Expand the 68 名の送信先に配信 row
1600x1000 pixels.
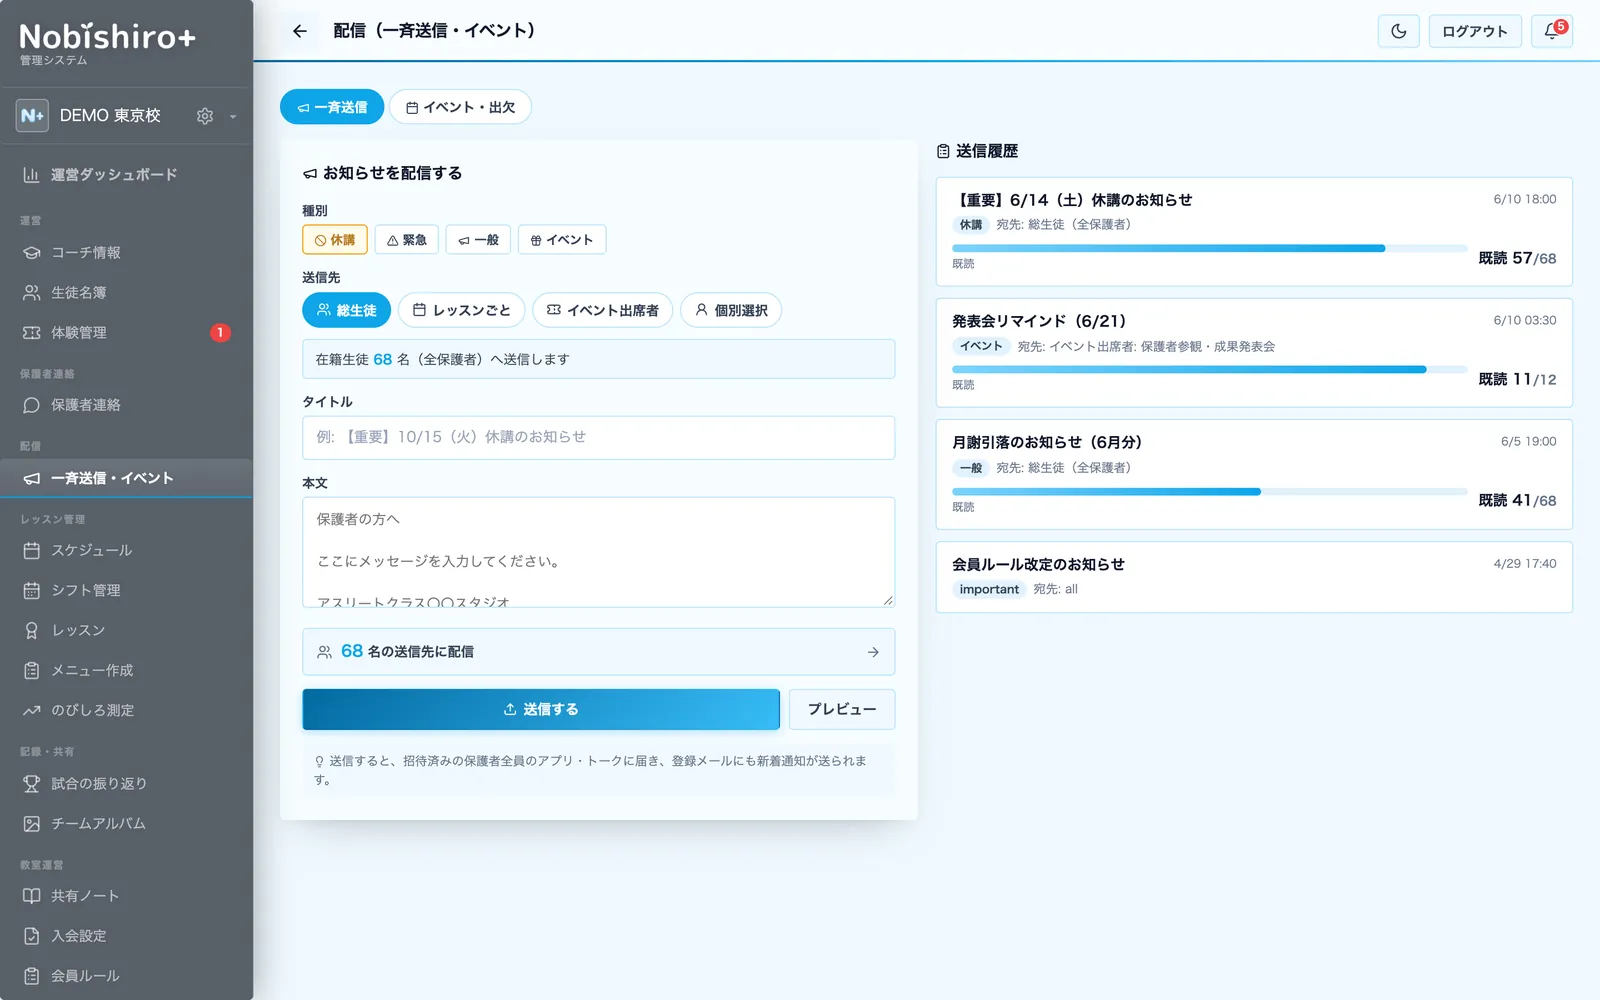pos(599,652)
